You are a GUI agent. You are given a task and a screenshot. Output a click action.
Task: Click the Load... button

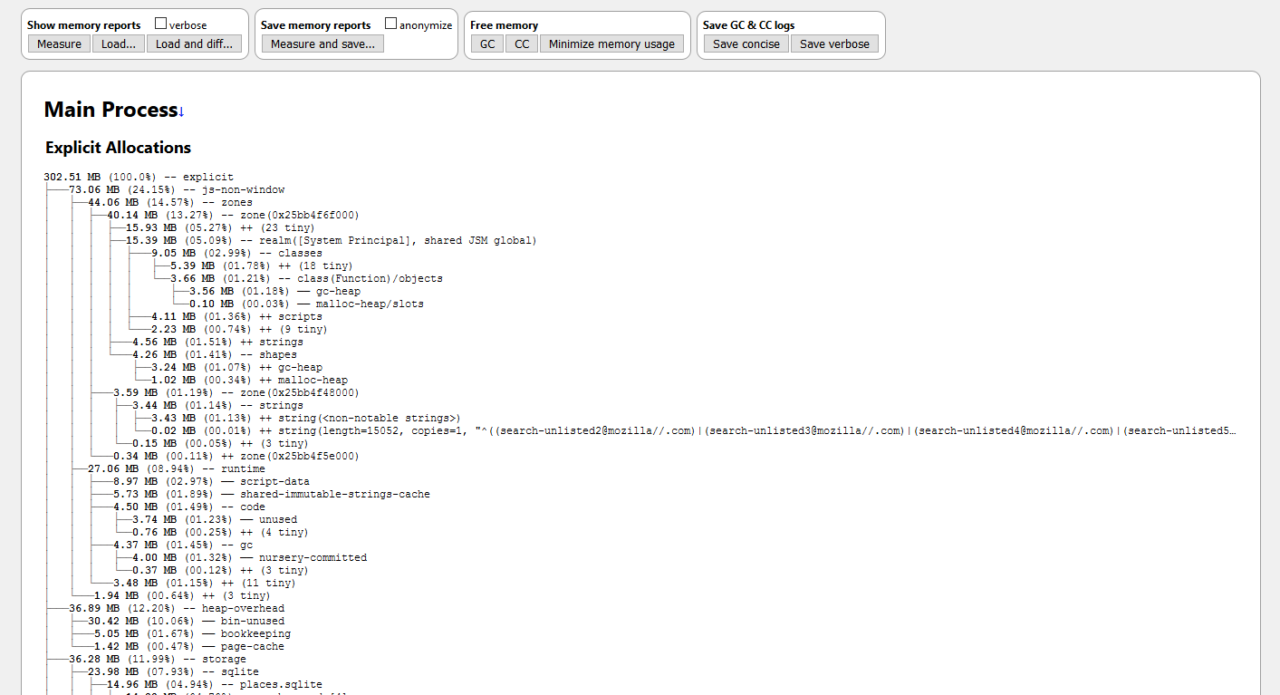119,44
